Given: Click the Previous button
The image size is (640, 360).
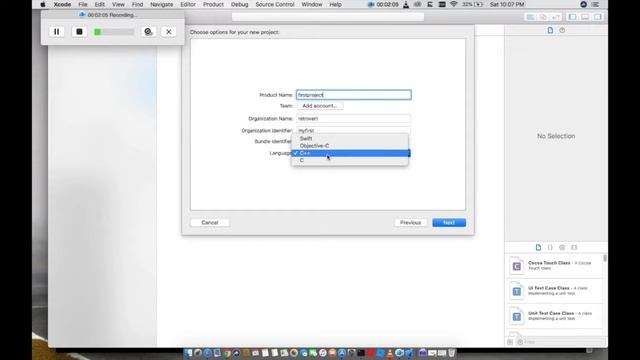Looking at the screenshot, I should click(410, 222).
